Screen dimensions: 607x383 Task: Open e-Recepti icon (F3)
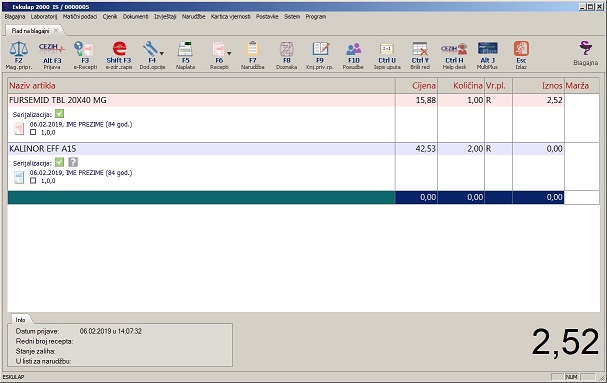point(84,49)
